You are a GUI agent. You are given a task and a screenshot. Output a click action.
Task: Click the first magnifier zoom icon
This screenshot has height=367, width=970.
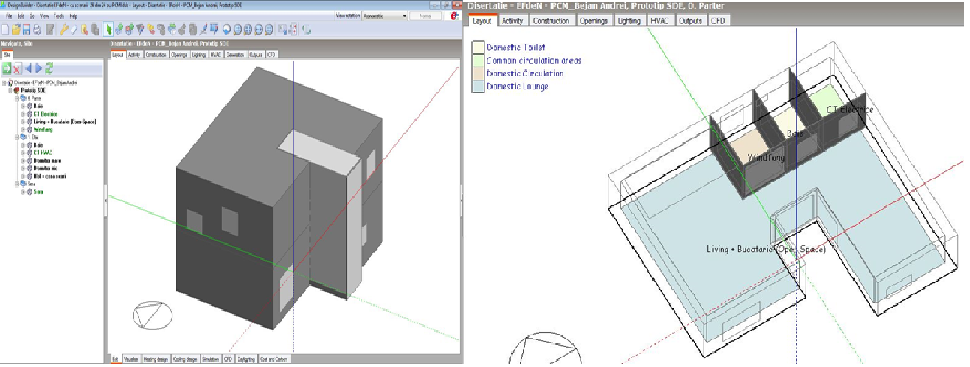[238, 30]
